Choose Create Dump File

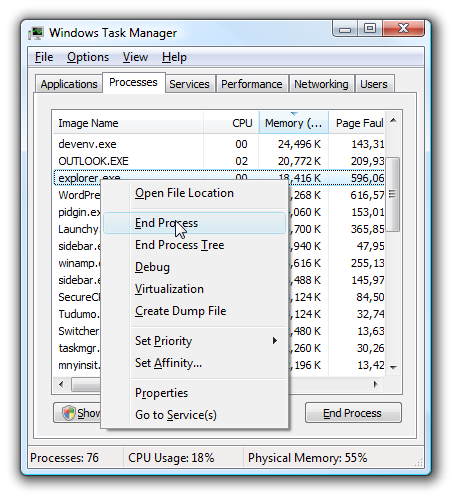click(x=195, y=311)
